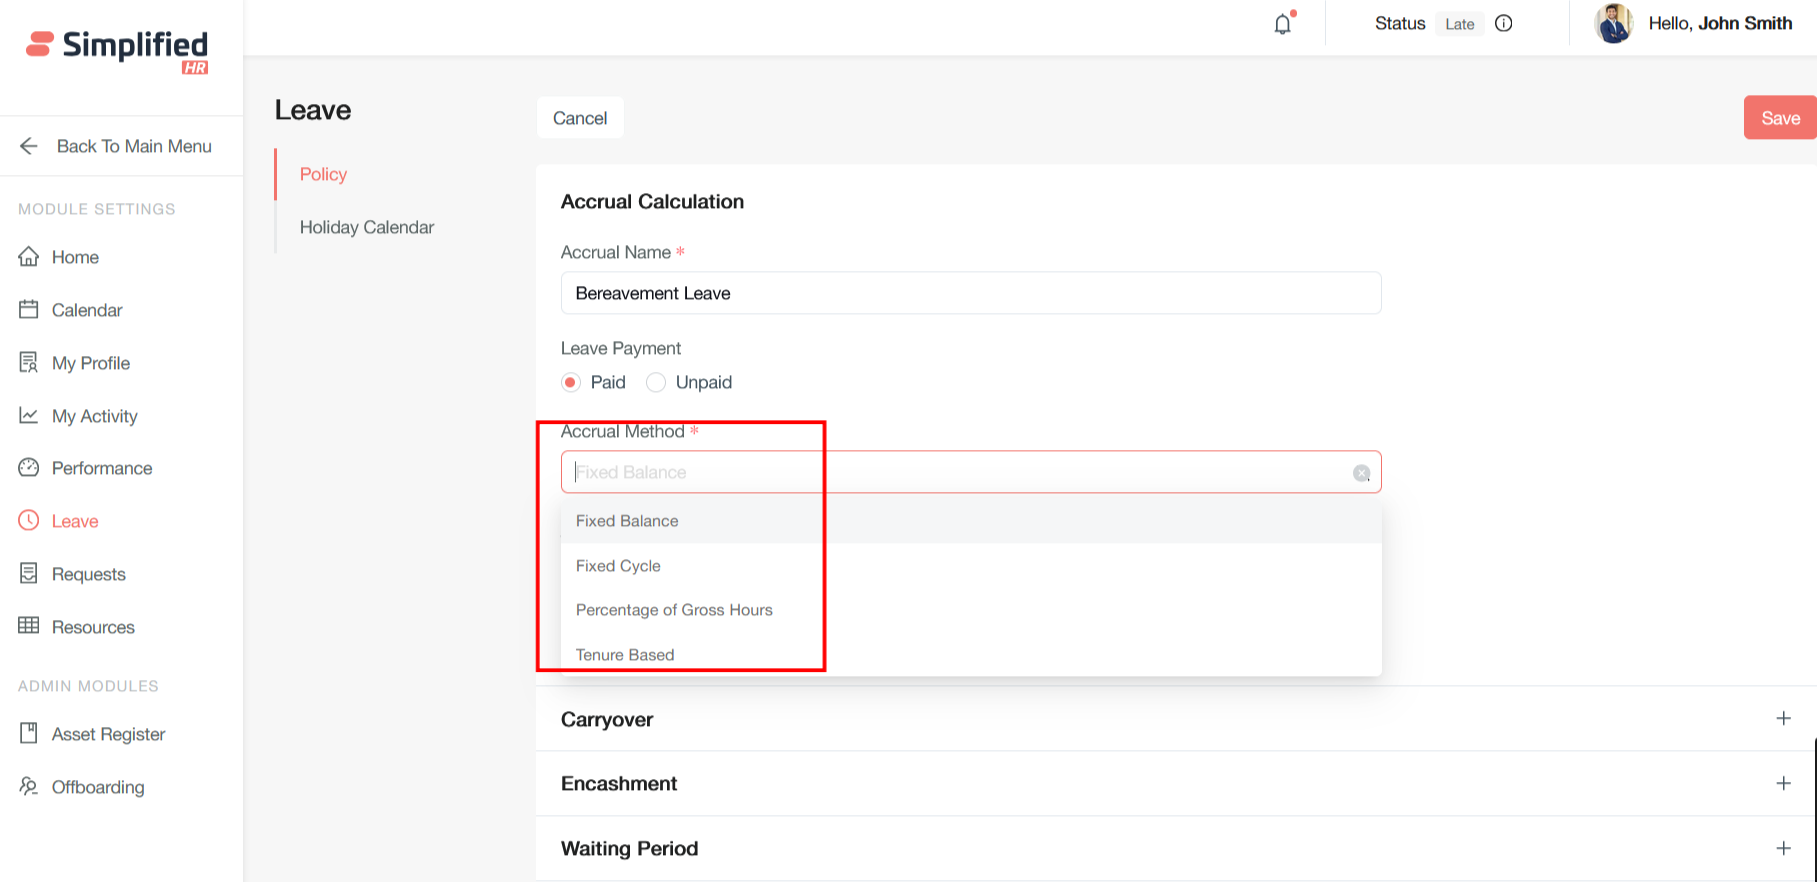
Task: Click the Asset Register icon
Action: pos(29,733)
